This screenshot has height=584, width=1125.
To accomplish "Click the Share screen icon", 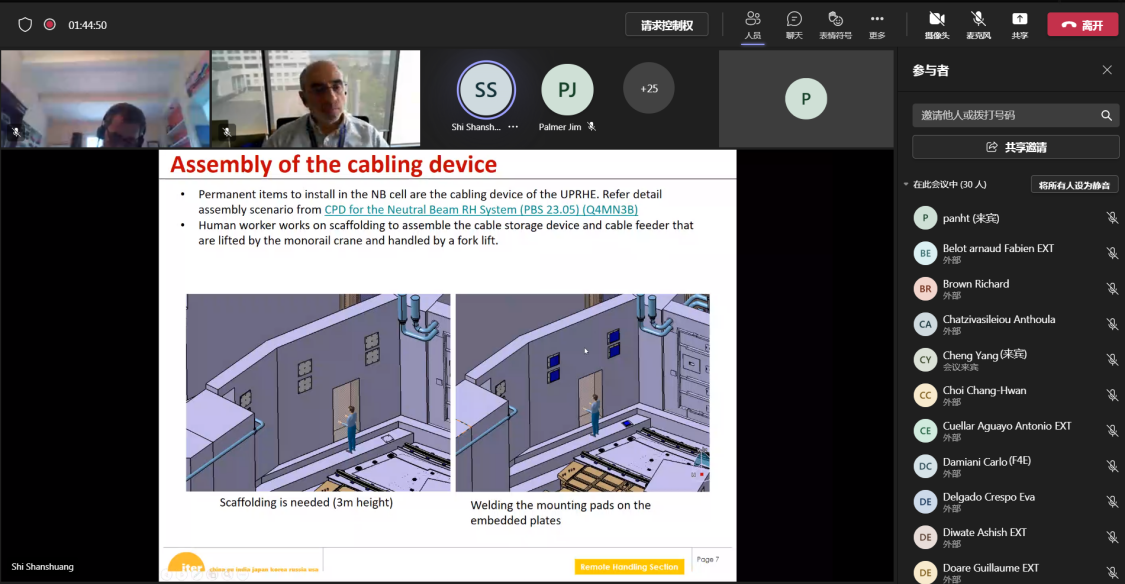I will pos(1019,24).
